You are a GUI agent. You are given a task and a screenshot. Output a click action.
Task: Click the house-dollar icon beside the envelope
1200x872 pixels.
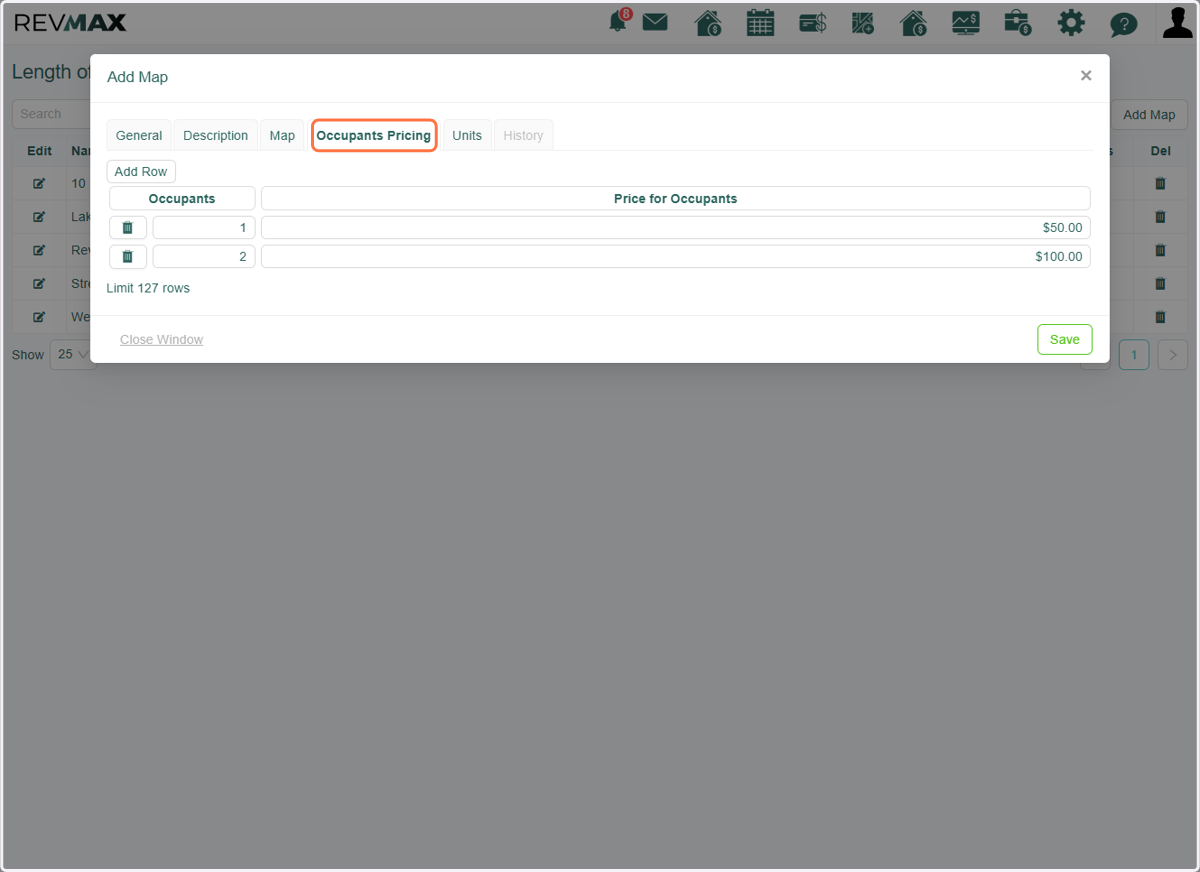708,22
